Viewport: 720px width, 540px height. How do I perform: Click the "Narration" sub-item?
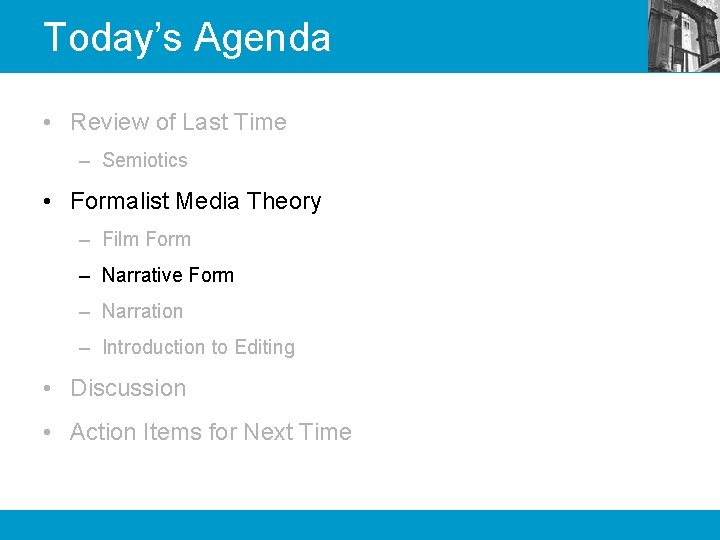tap(143, 311)
